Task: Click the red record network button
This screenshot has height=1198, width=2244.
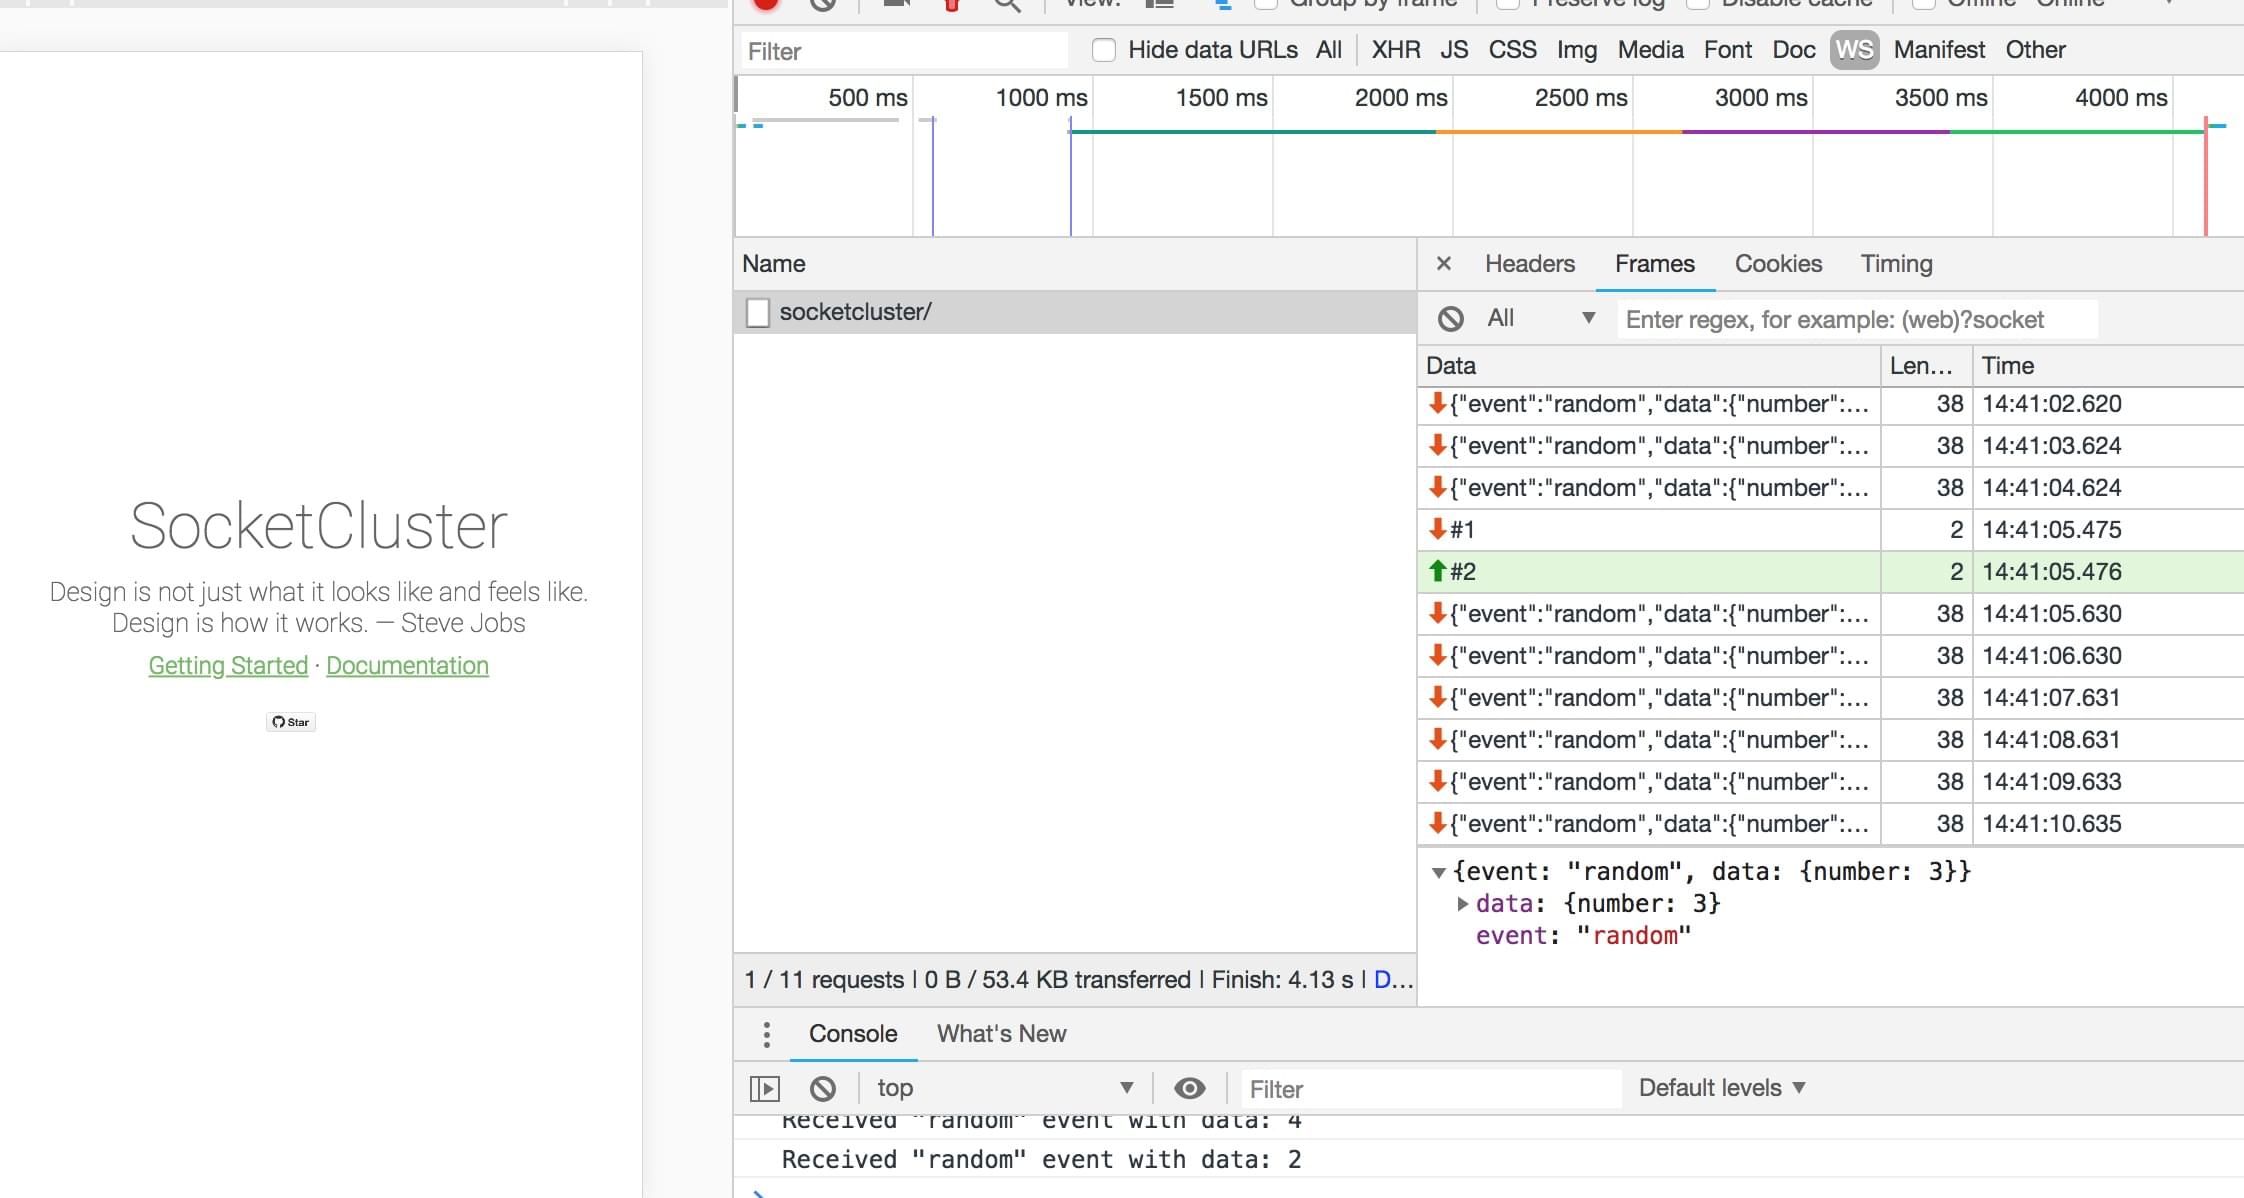Action: tap(766, 4)
